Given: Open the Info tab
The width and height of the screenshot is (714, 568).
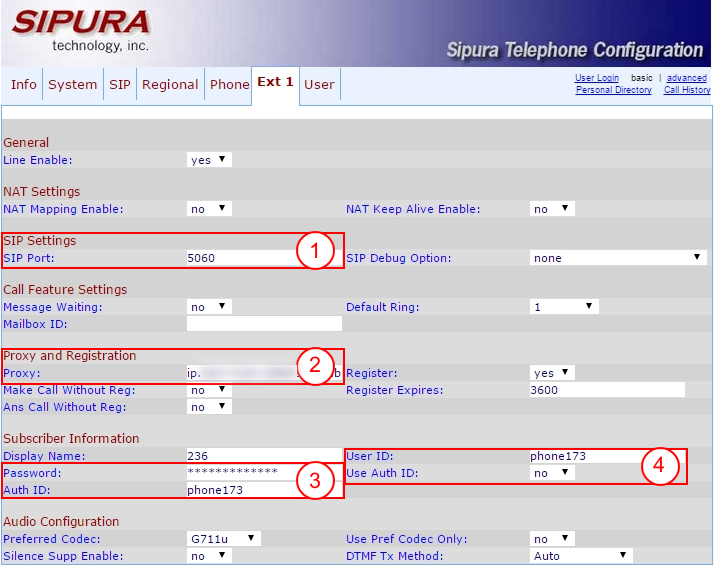Looking at the screenshot, I should tap(24, 84).
